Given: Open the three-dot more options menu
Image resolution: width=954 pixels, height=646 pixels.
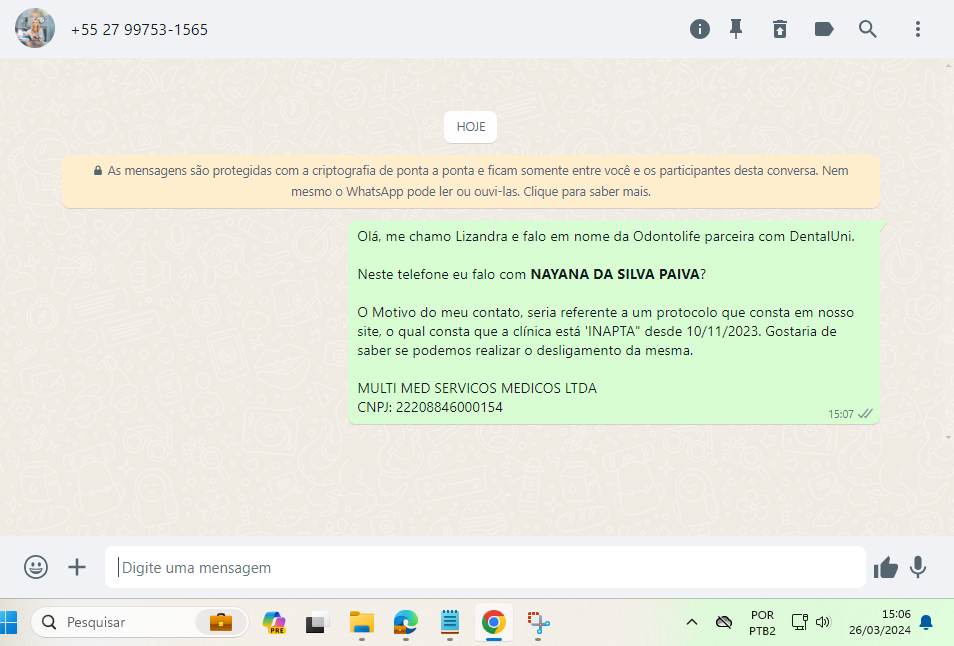Looking at the screenshot, I should 917,29.
